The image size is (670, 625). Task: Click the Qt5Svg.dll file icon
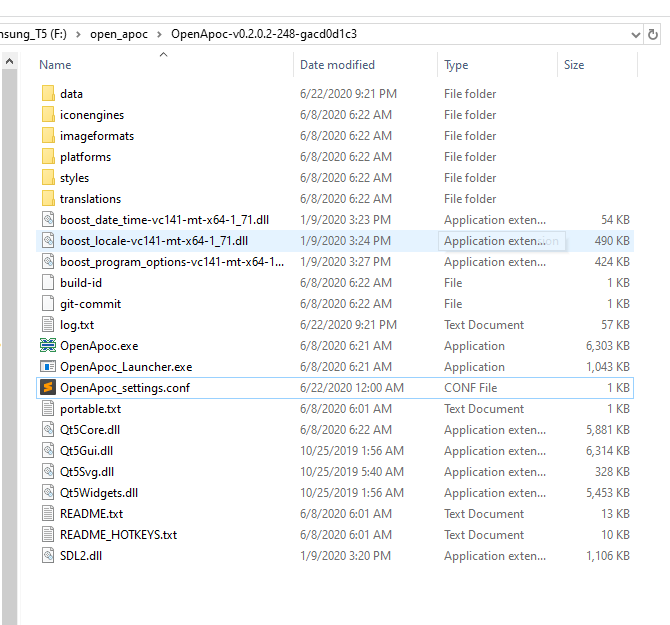(48, 472)
